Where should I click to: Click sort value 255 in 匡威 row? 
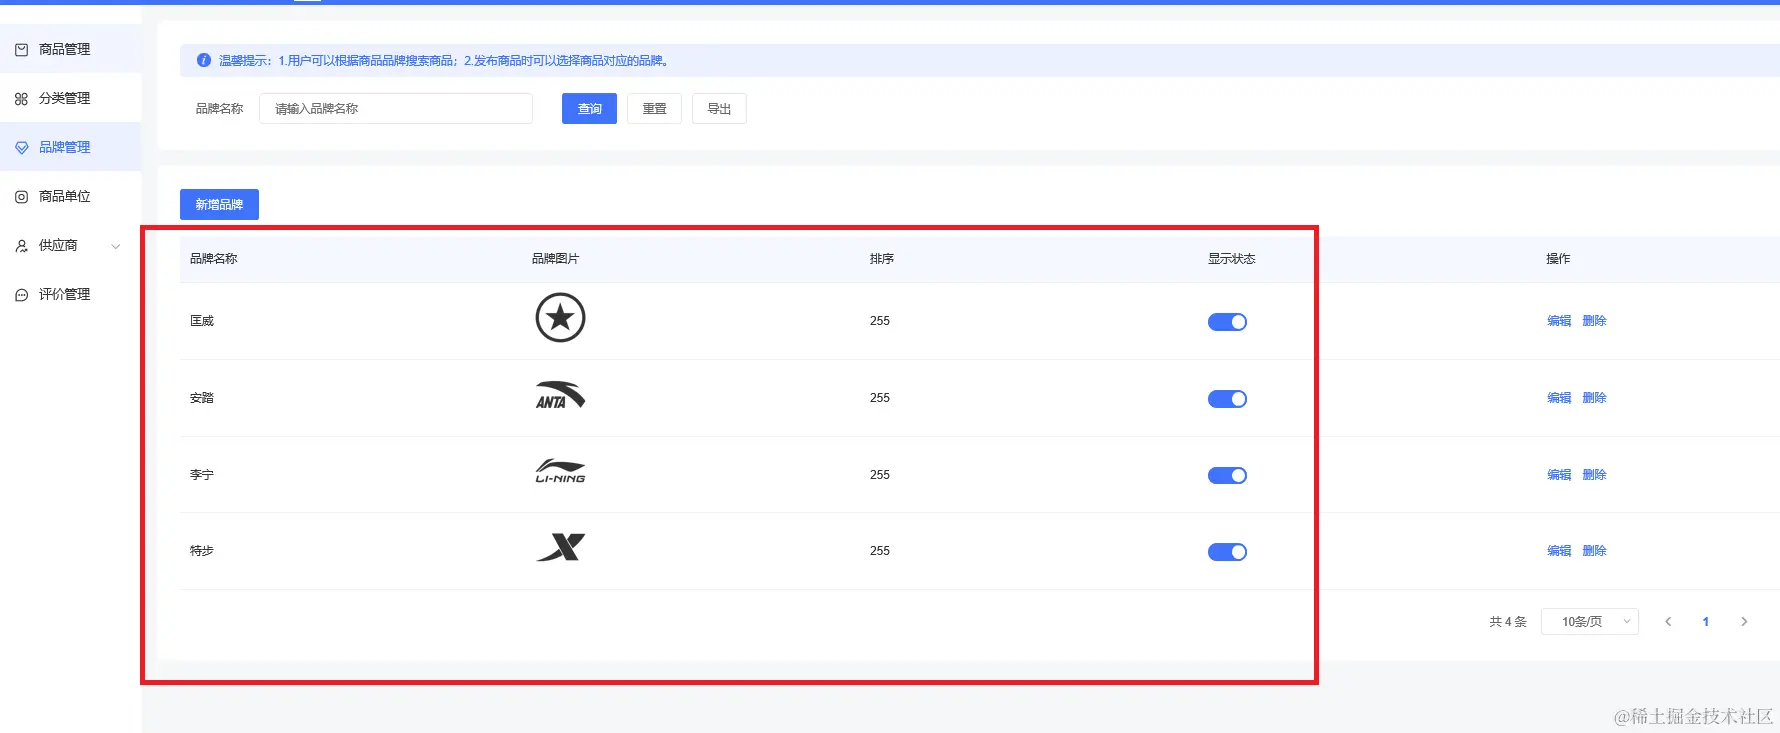880,321
